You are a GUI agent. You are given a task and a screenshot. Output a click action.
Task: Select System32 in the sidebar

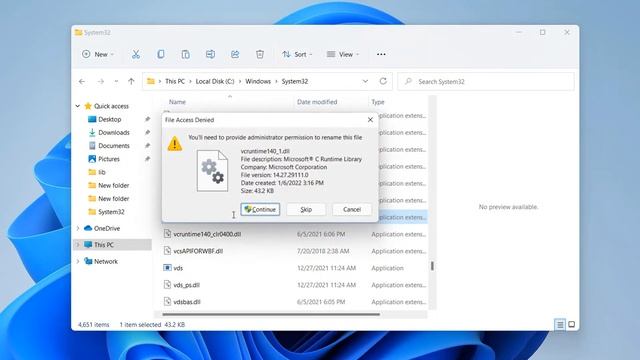111,212
